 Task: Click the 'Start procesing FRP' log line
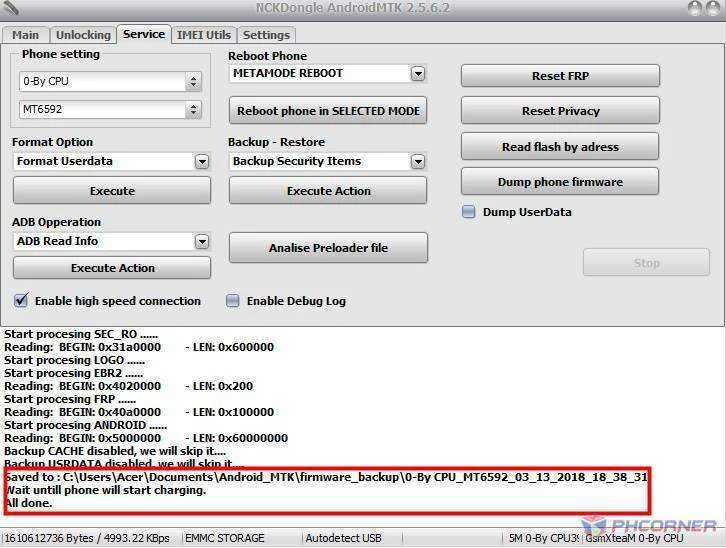point(70,399)
